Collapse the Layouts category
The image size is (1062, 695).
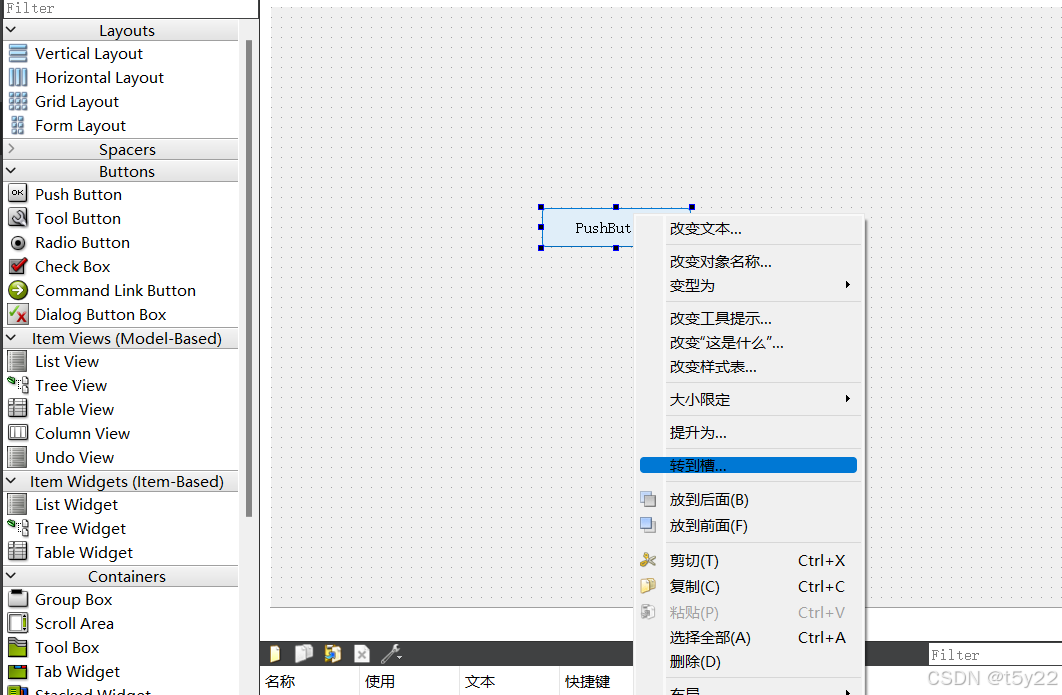coord(11,30)
